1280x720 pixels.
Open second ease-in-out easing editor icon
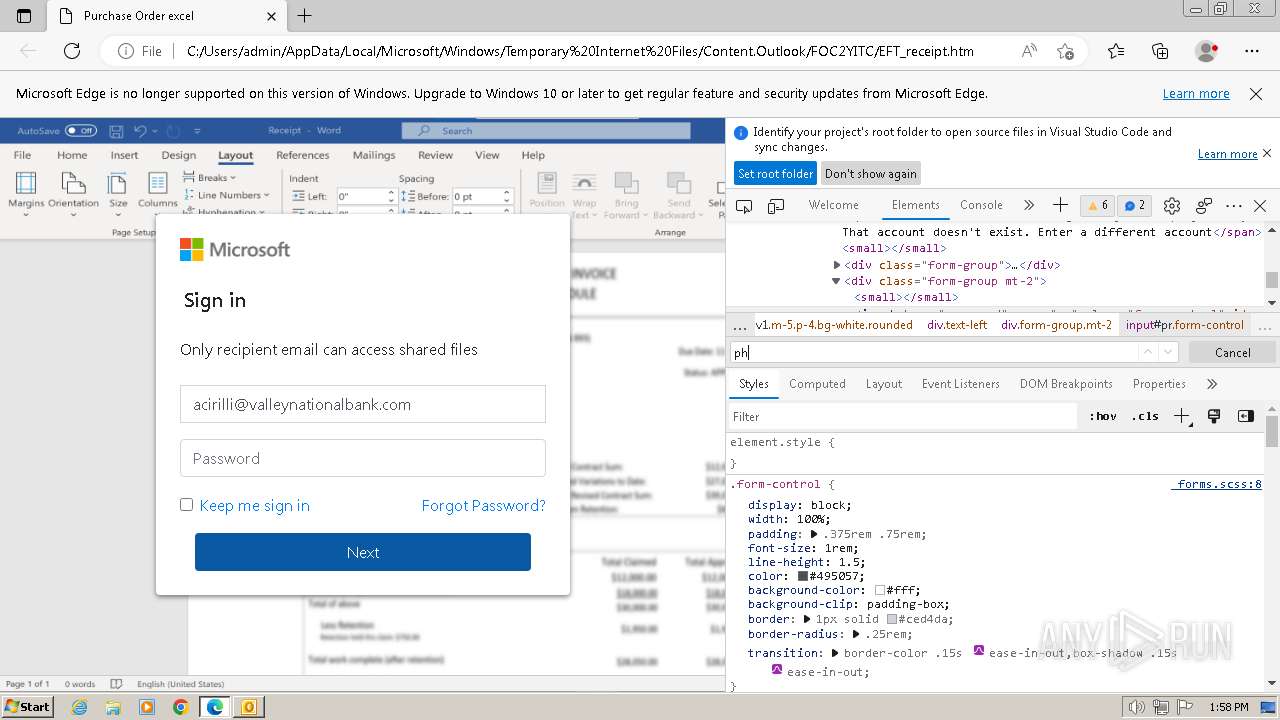pos(777,670)
